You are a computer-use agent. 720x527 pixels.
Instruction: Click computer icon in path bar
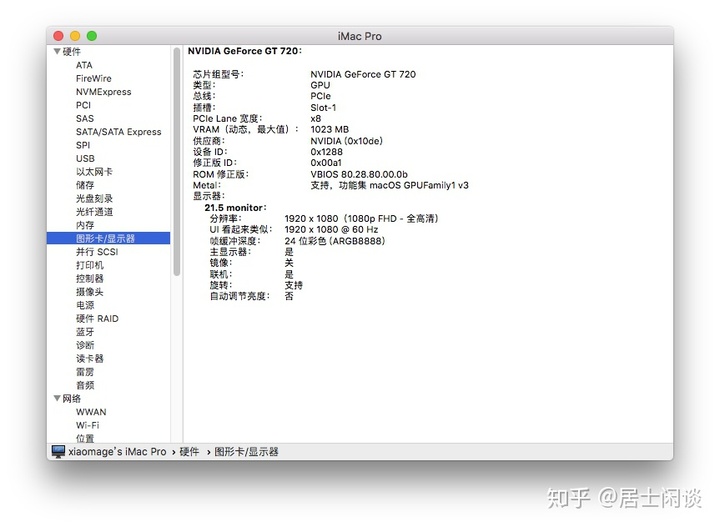coord(58,451)
